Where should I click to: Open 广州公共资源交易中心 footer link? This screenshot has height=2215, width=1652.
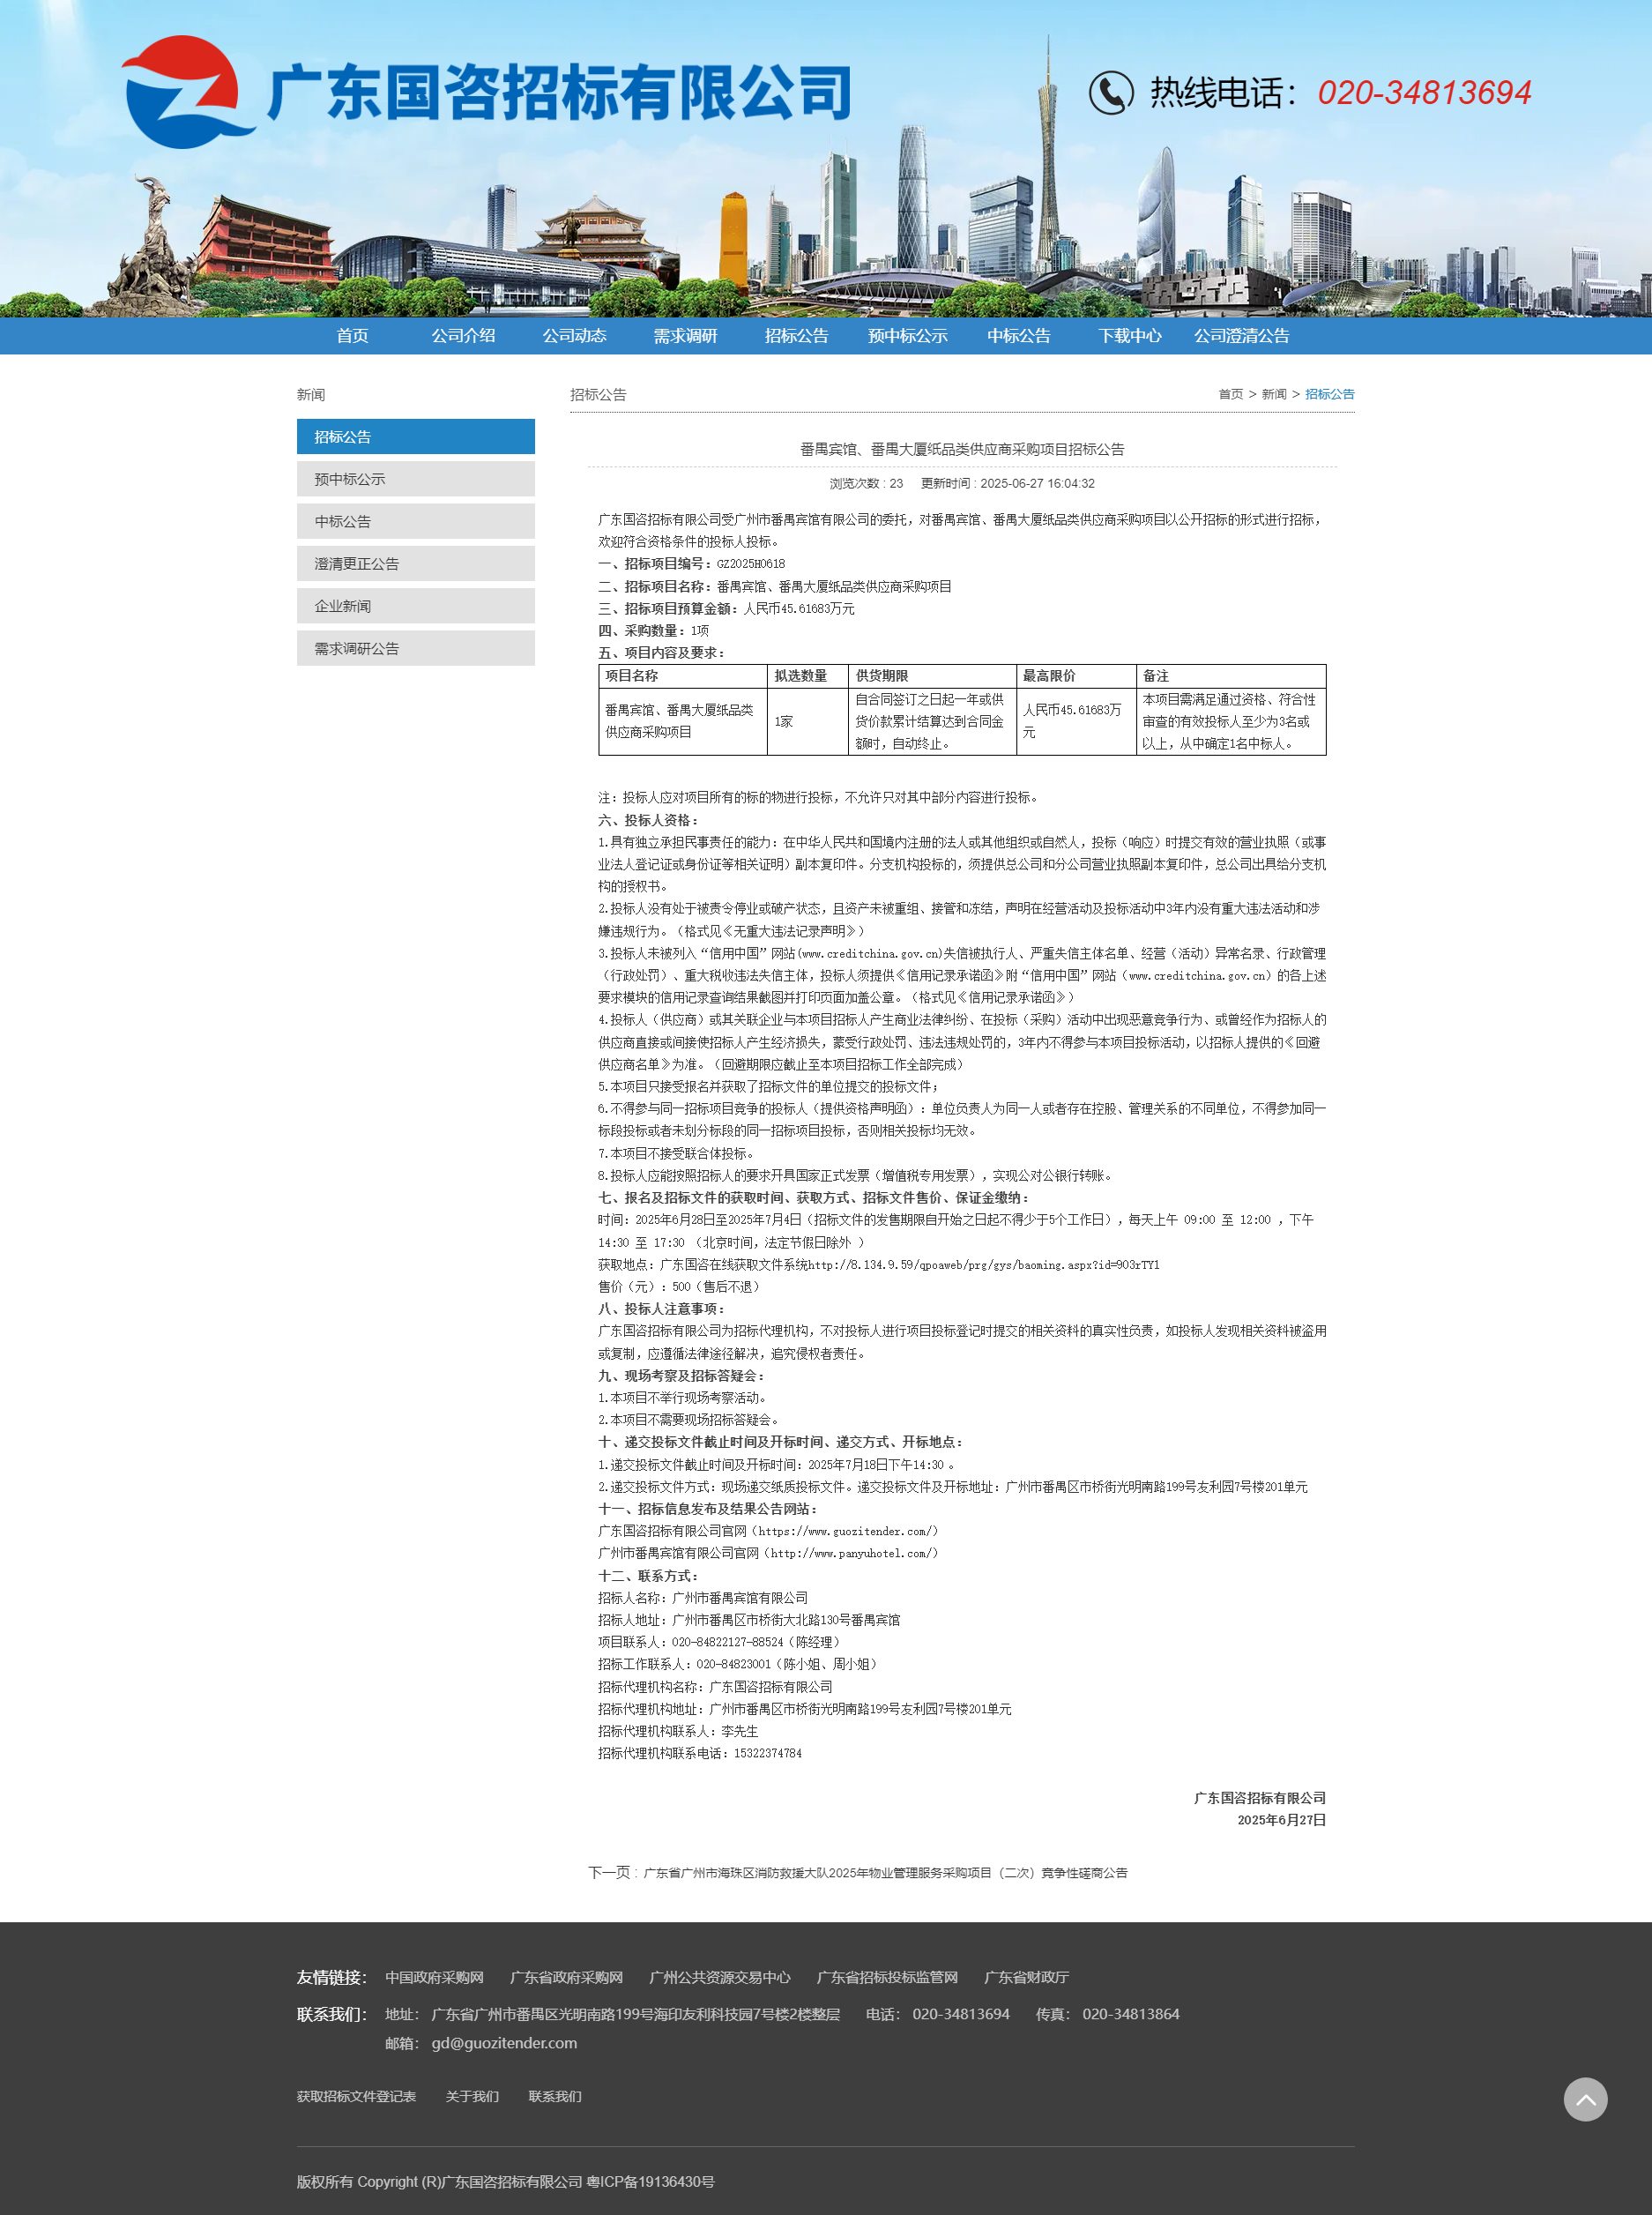tap(719, 1977)
